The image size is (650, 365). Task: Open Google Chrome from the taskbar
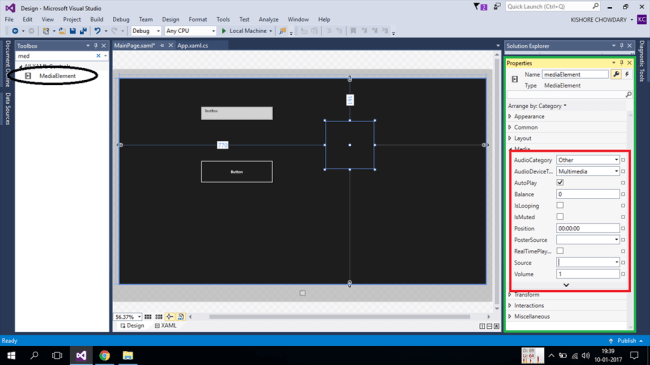click(x=104, y=355)
